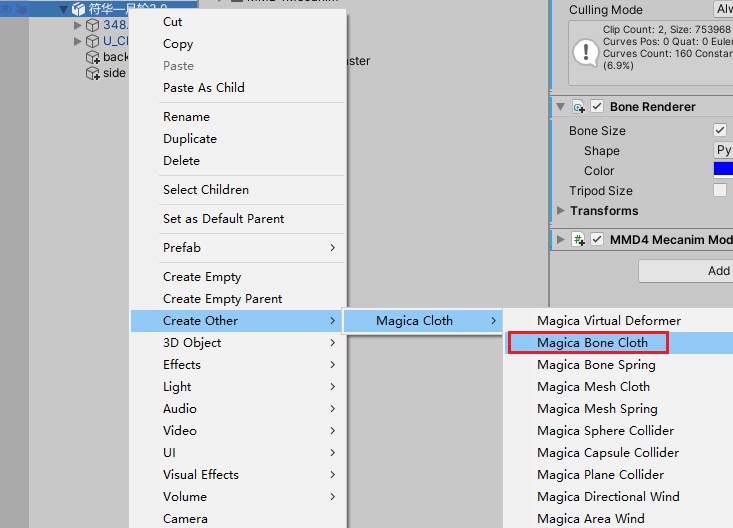Screen dimensions: 733x528
Task: Disable the Bone Renderer component checkbox
Action: 597,107
